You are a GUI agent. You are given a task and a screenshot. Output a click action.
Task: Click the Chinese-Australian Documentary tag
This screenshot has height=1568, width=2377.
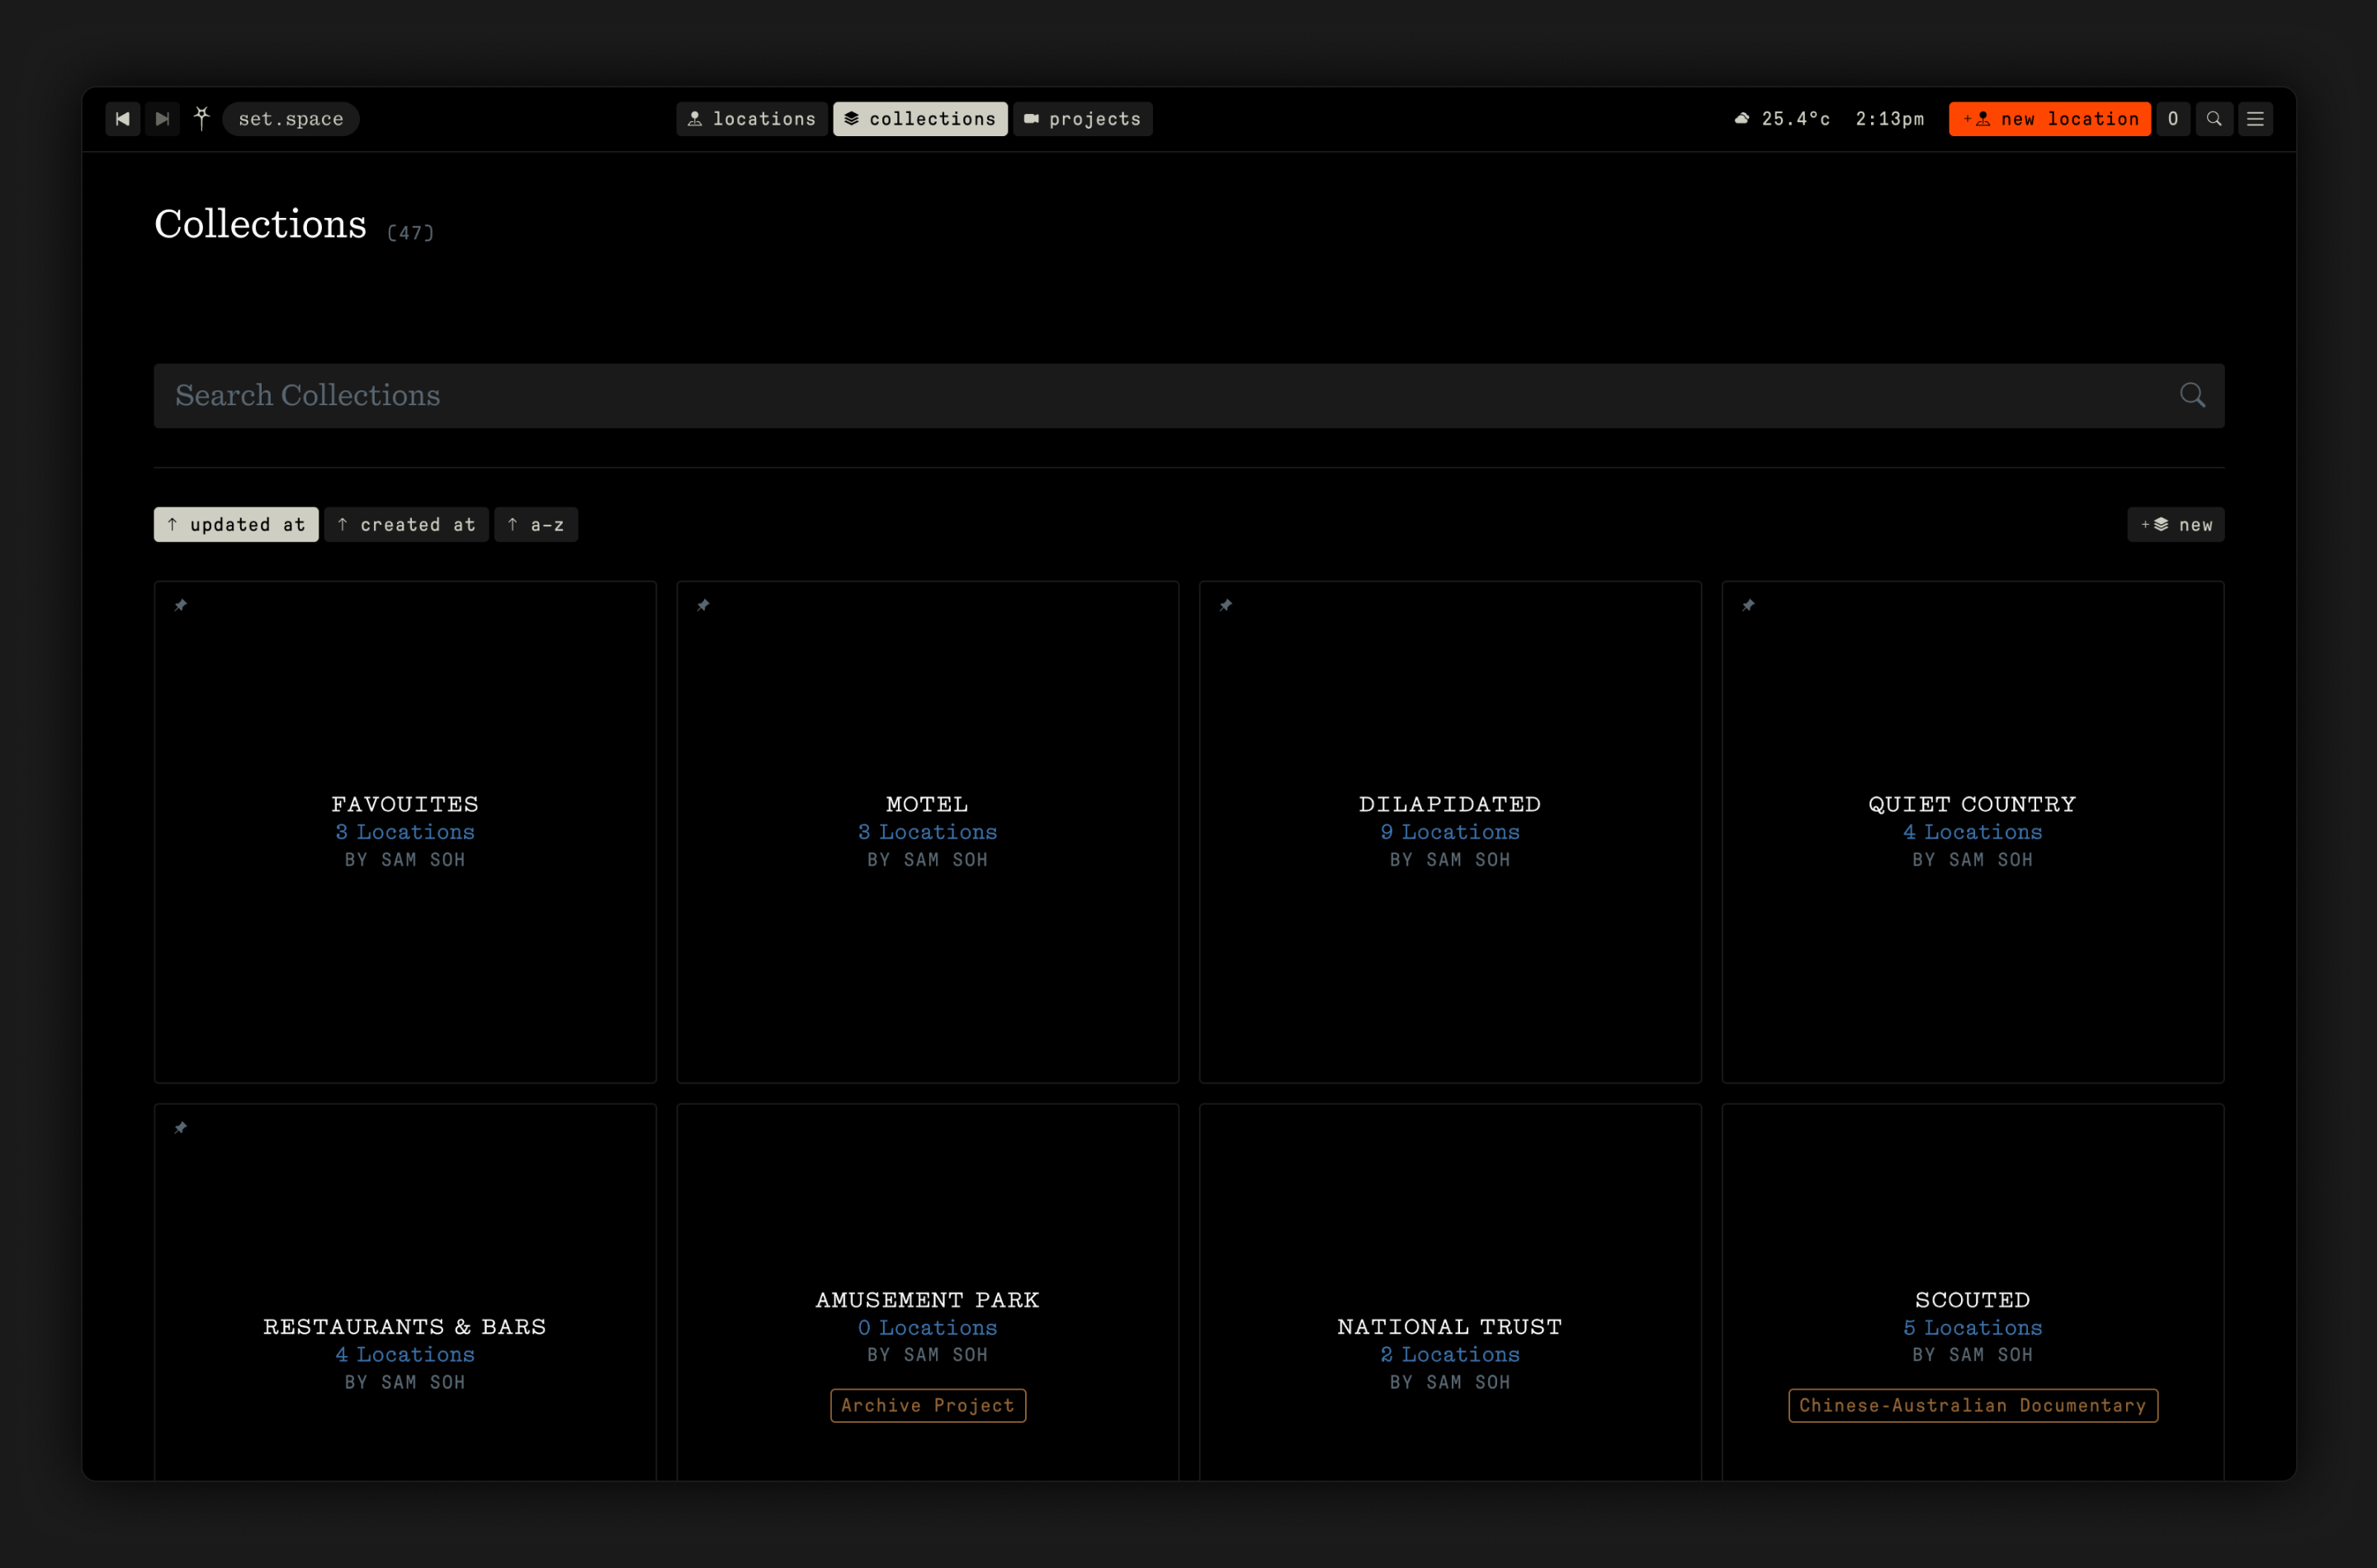coord(1973,1405)
